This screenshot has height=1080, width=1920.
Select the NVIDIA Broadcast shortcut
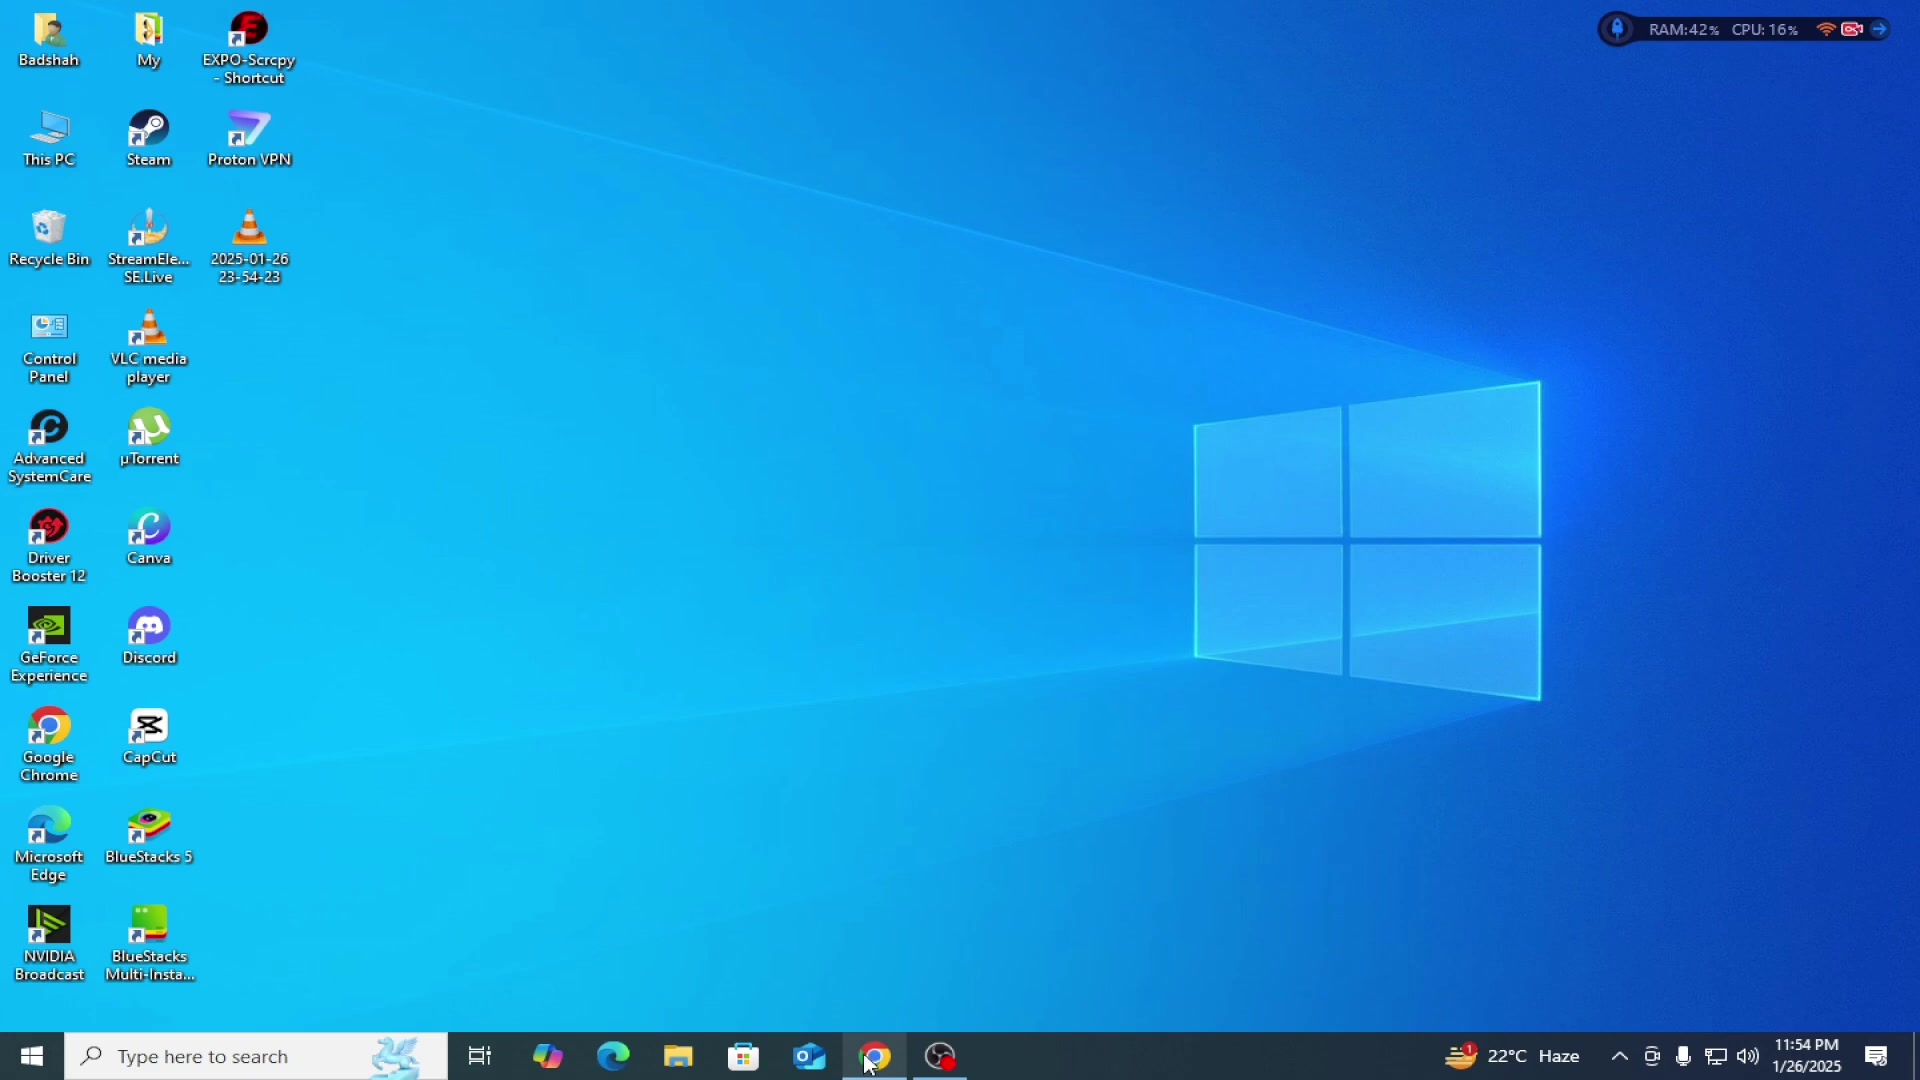pos(49,946)
